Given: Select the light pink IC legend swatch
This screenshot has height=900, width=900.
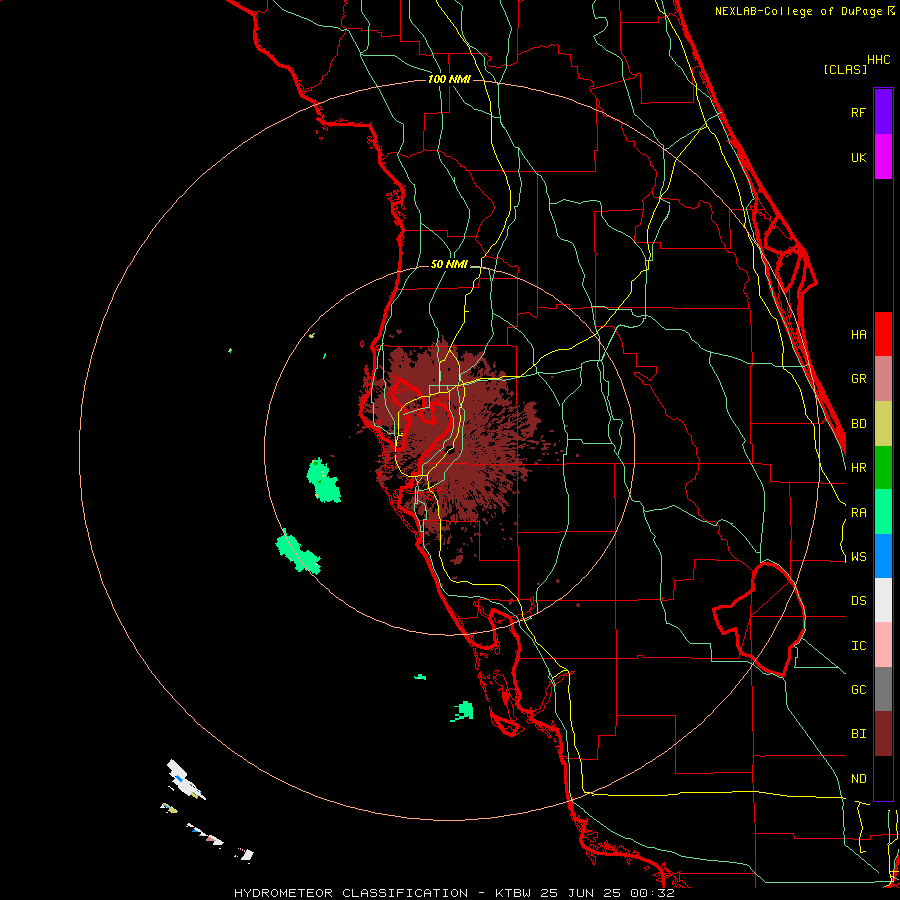Looking at the screenshot, I should [x=883, y=645].
